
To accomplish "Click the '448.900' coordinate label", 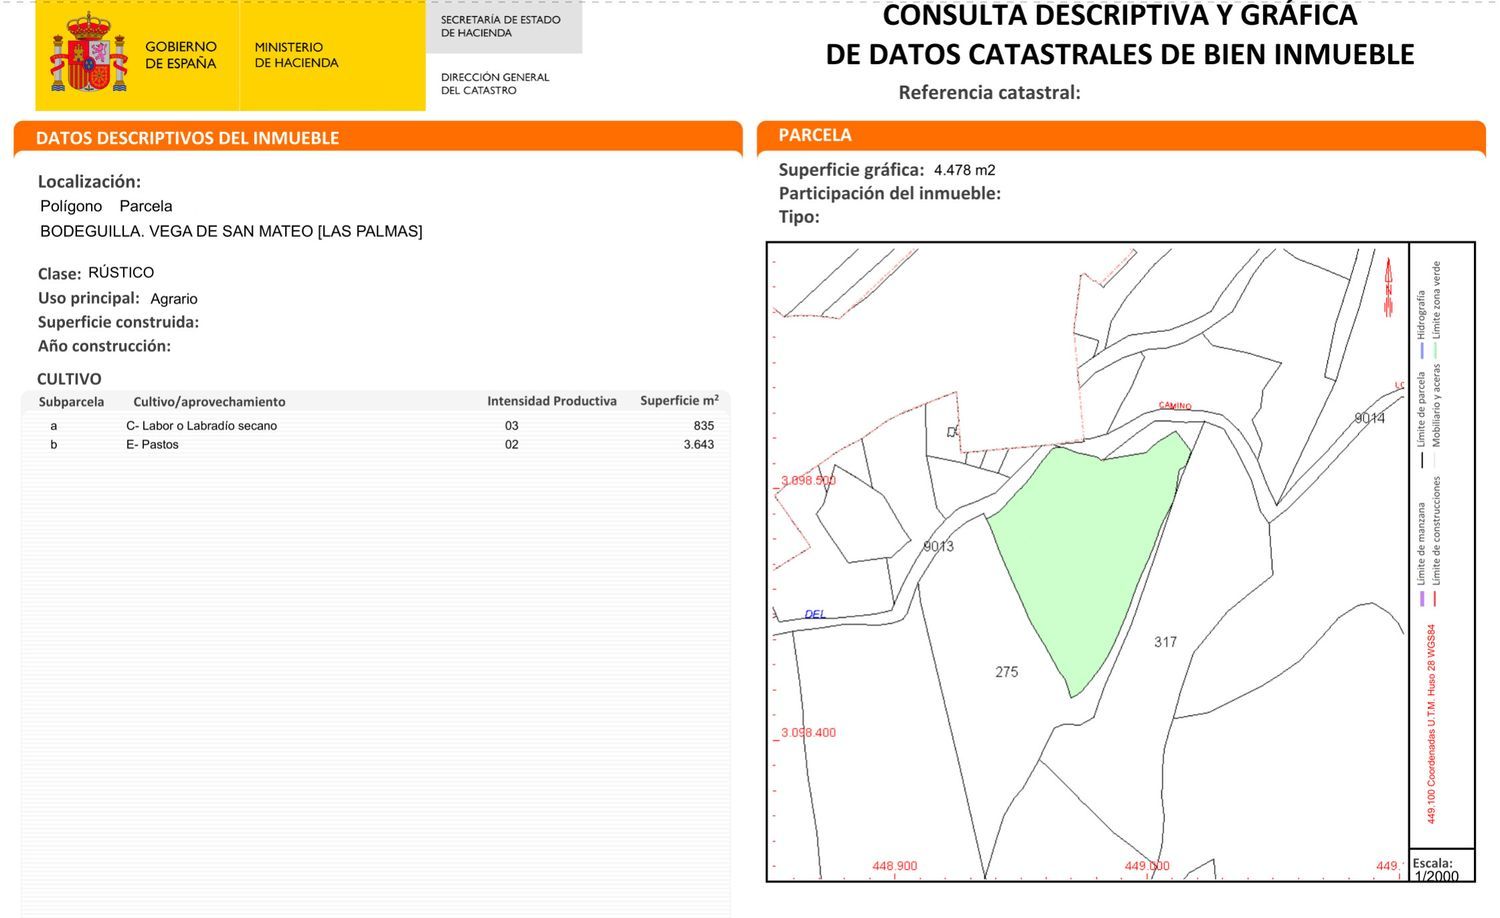I will pos(895,866).
